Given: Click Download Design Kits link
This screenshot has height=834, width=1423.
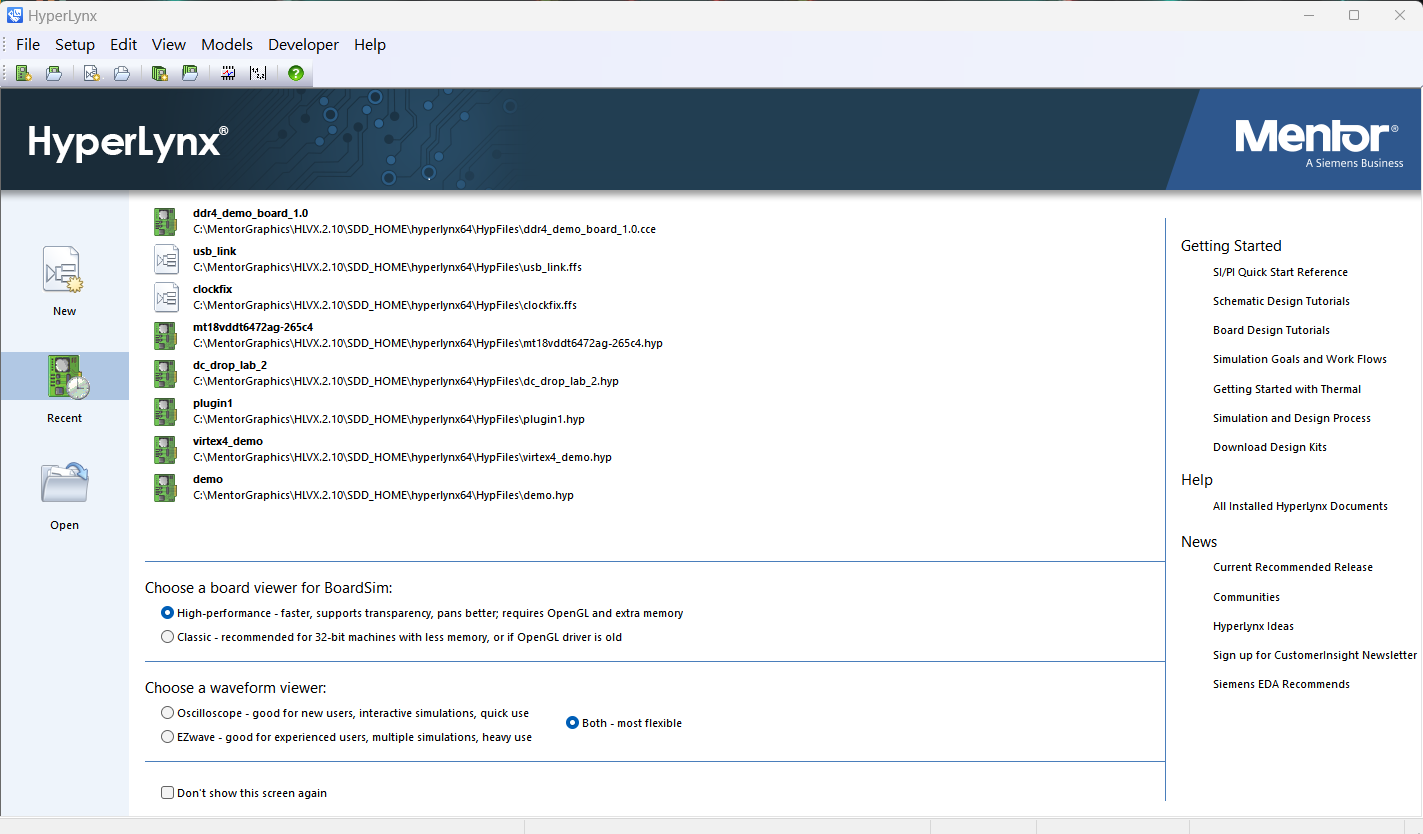Looking at the screenshot, I should pyautogui.click(x=1270, y=447).
